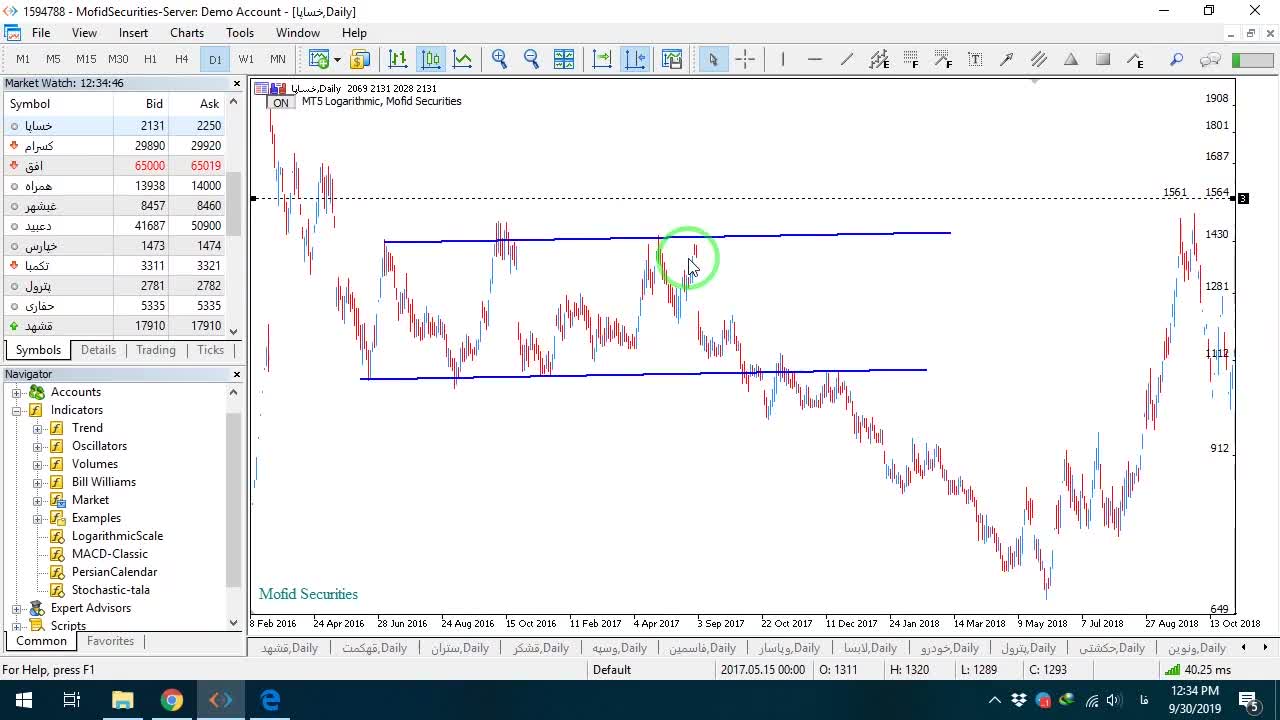Switch chart to candlesticks style

[431, 59]
